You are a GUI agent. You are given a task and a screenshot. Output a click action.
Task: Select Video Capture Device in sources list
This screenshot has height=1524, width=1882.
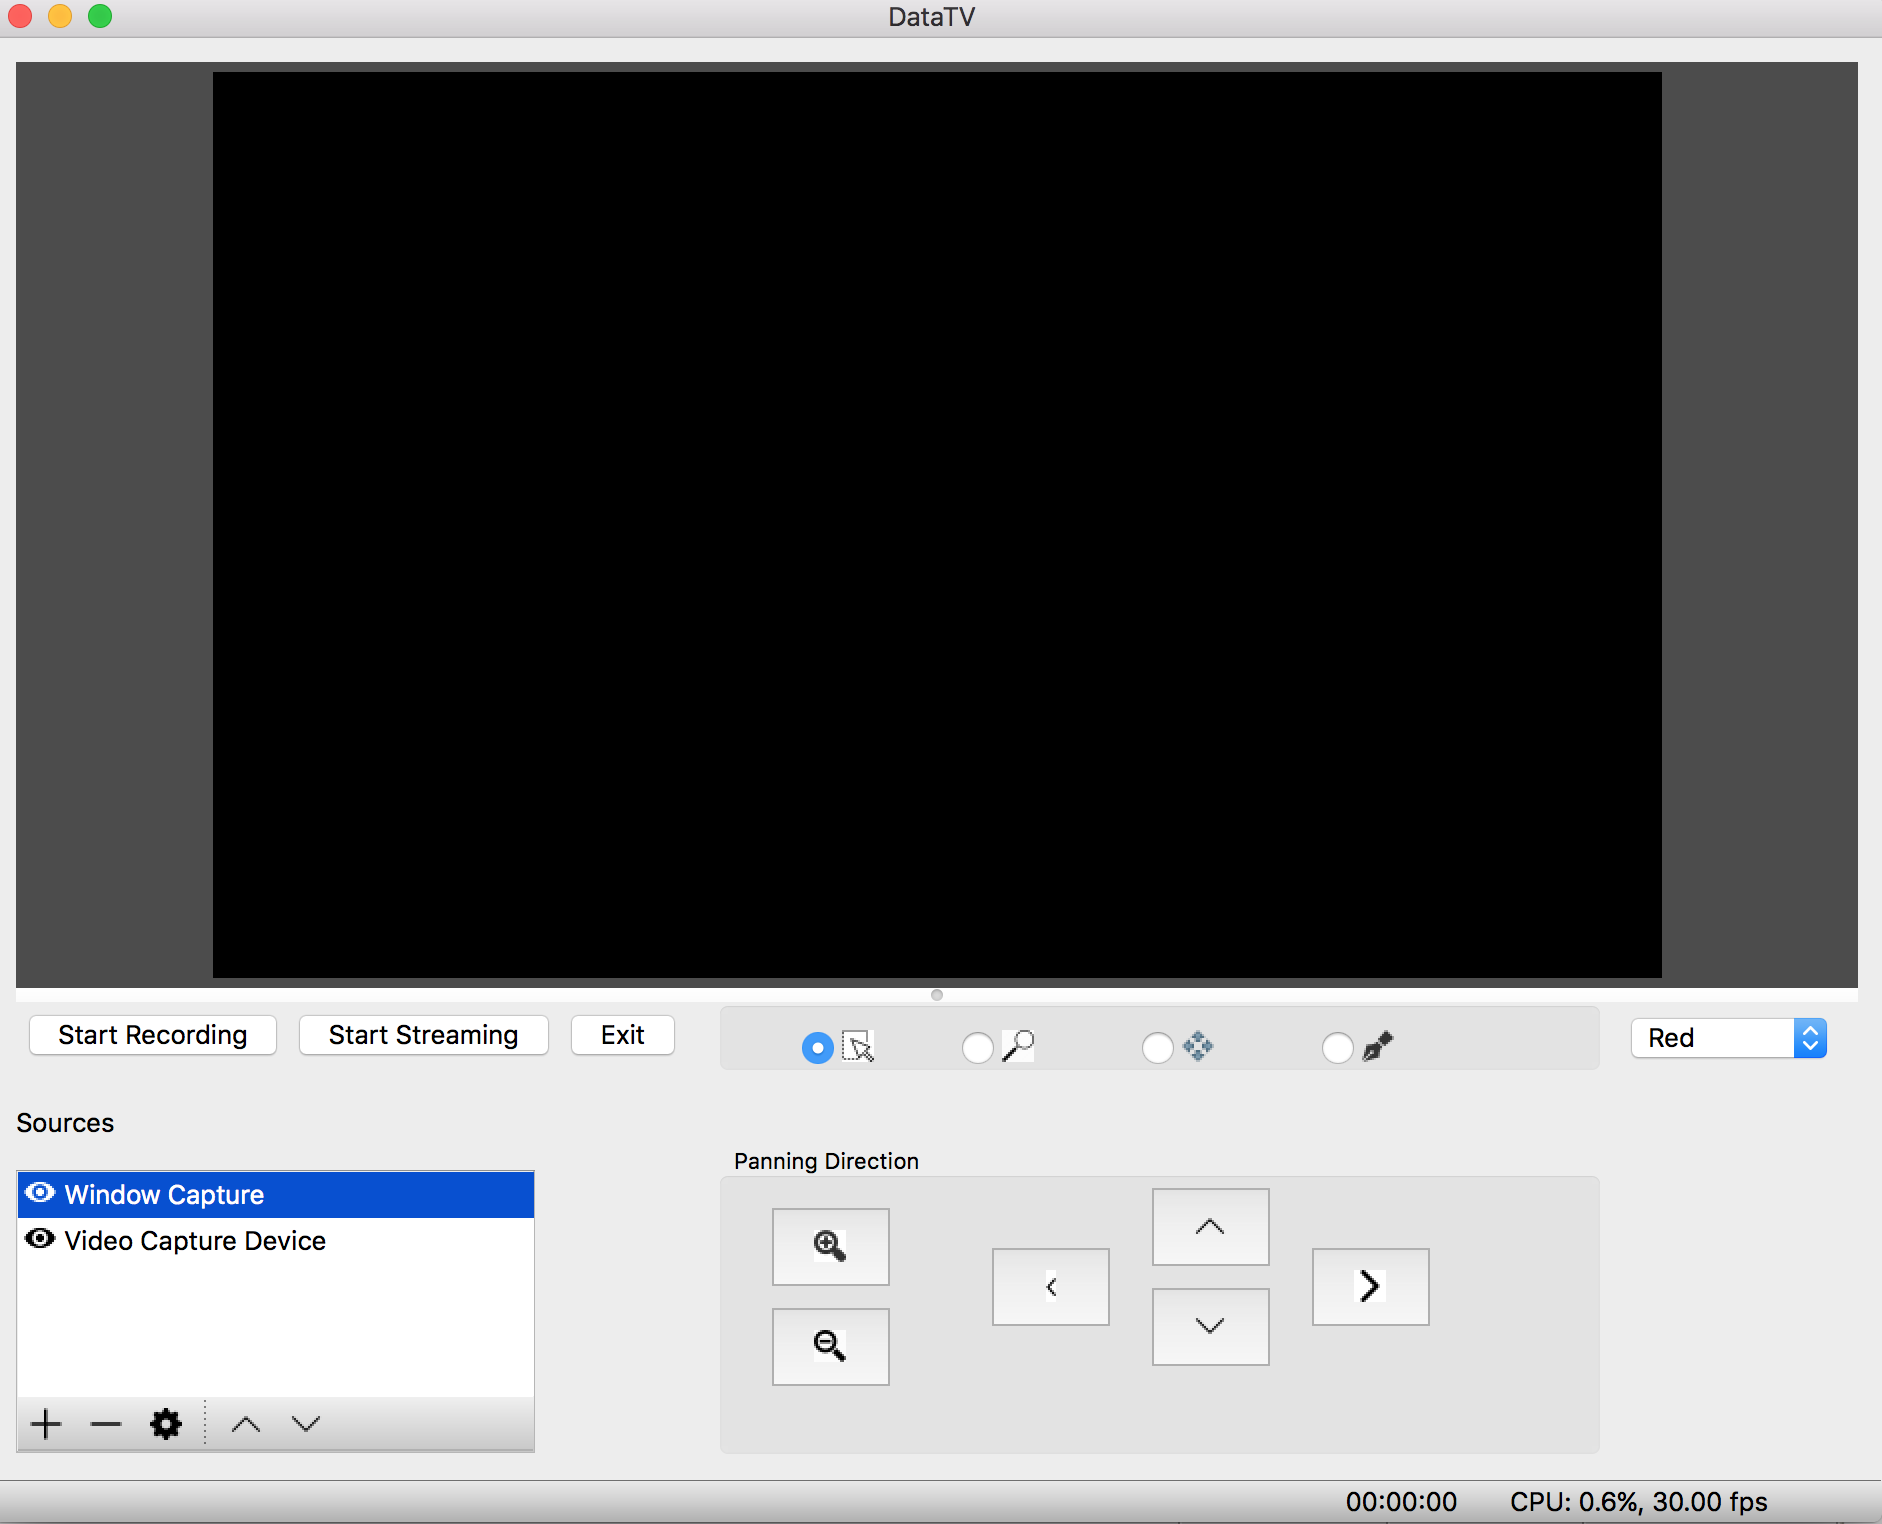point(195,1241)
